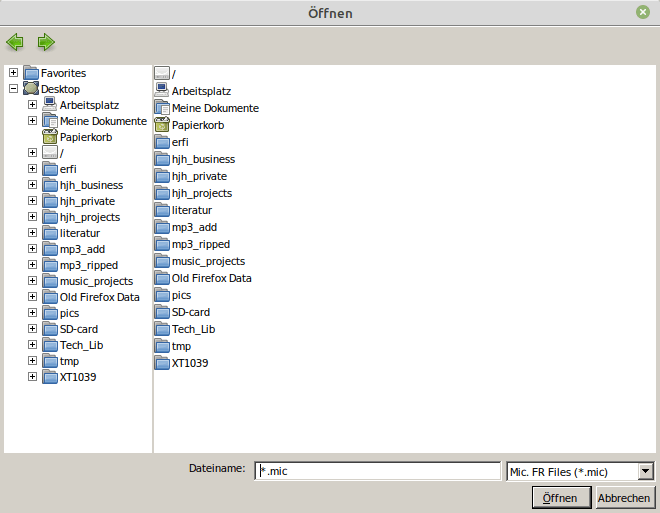
Task: Select the Arbeitsplatz icon in the file list
Action: point(162,90)
